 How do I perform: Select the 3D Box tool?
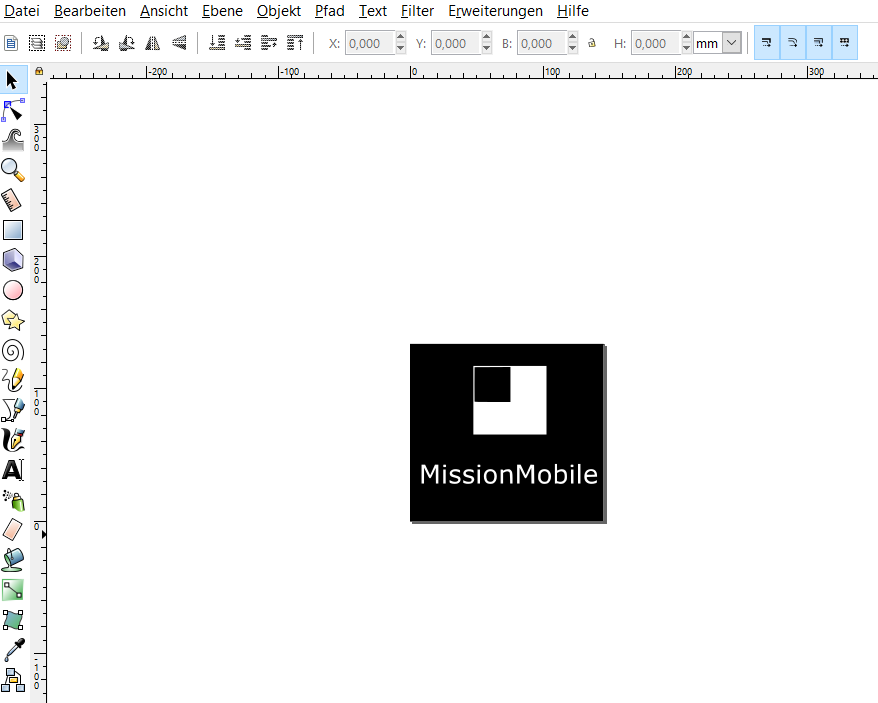12,260
